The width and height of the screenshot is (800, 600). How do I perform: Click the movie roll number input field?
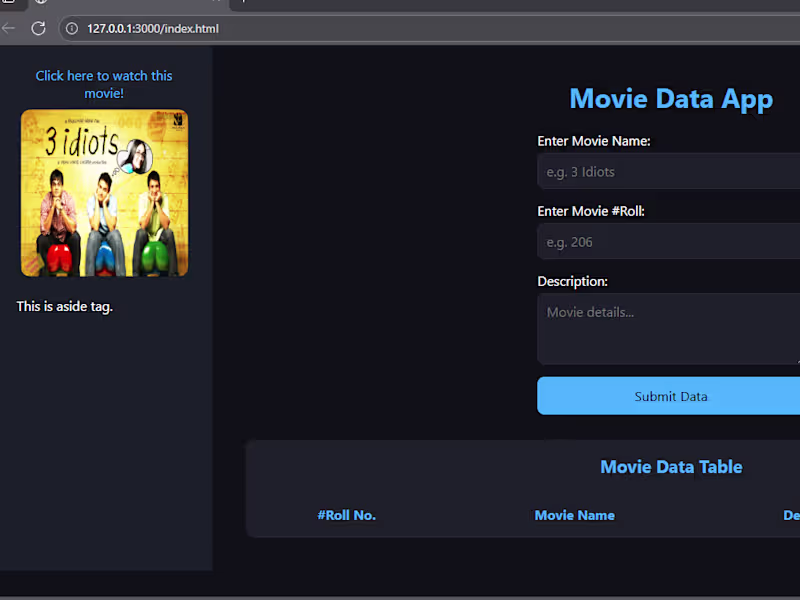pyautogui.click(x=670, y=241)
